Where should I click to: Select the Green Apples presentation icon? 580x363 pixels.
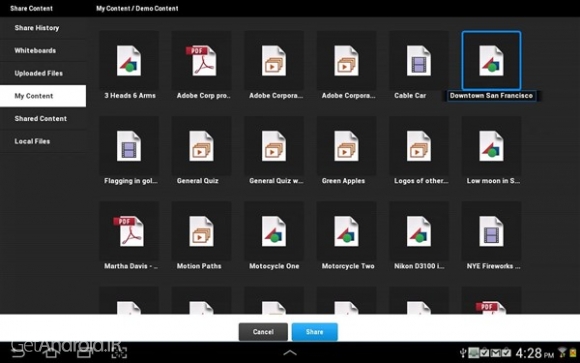tap(346, 146)
